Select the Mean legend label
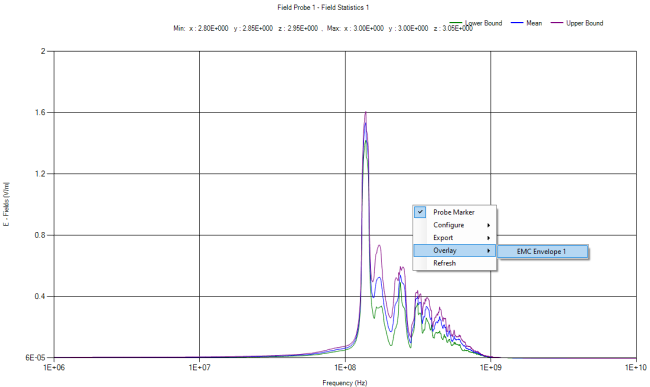This screenshot has width=650, height=387. pyautogui.click(x=534, y=23)
